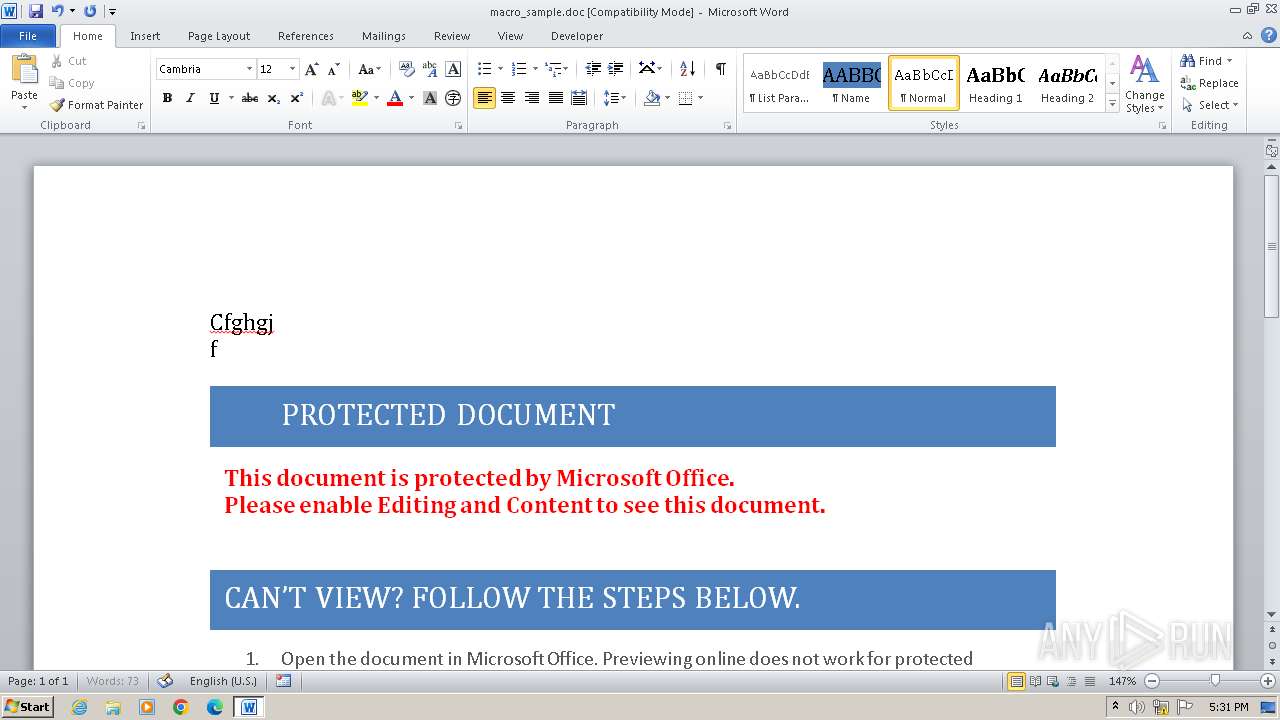Screen dimensions: 1280x720
Task: Apply Heading 1 style
Action: pyautogui.click(x=996, y=83)
